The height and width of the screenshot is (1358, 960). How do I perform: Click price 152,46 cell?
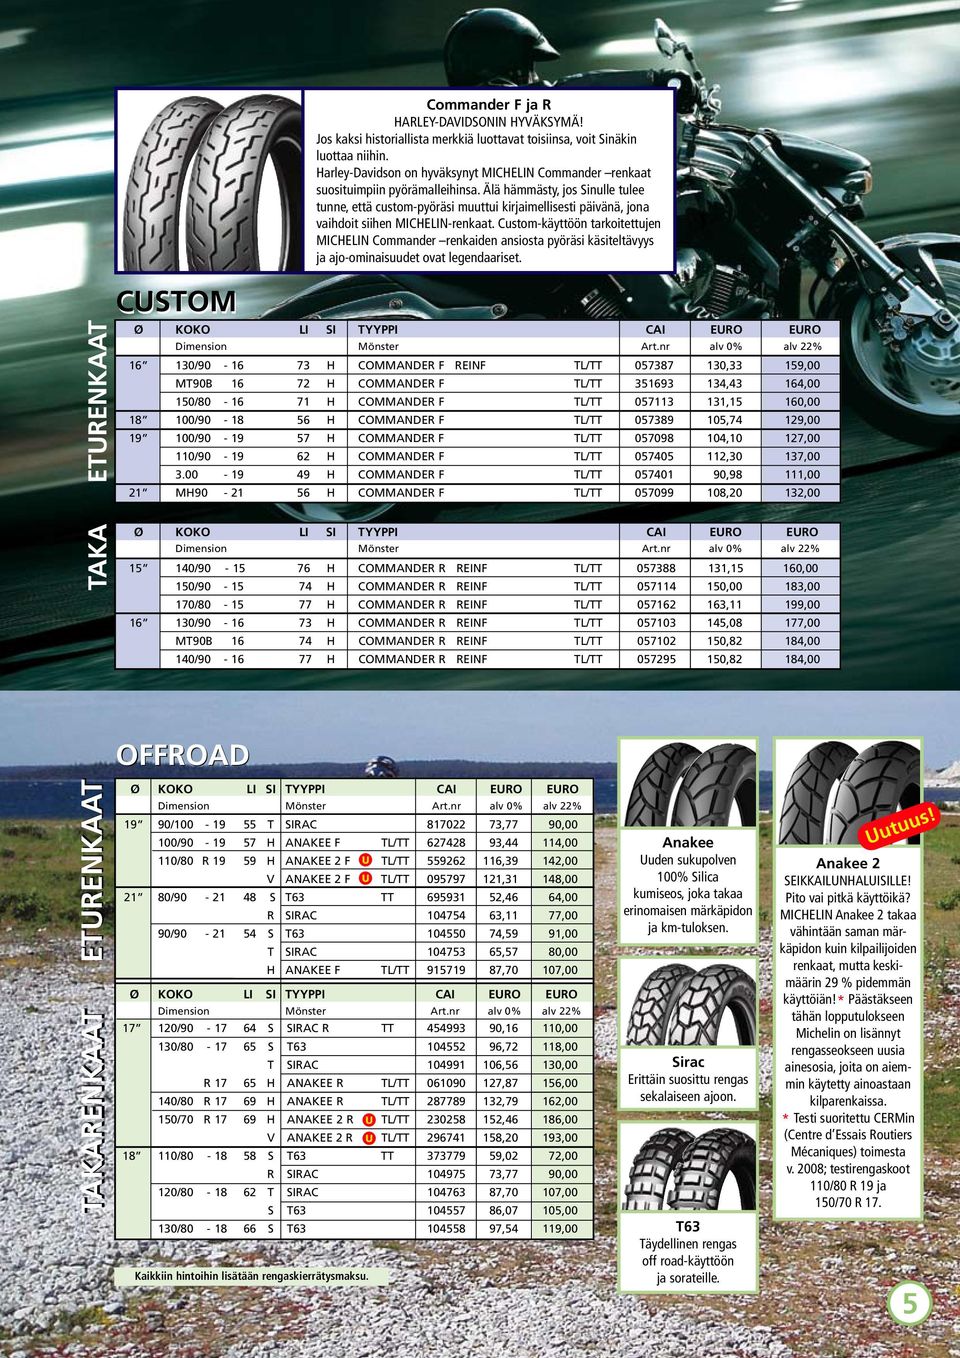click(501, 1120)
